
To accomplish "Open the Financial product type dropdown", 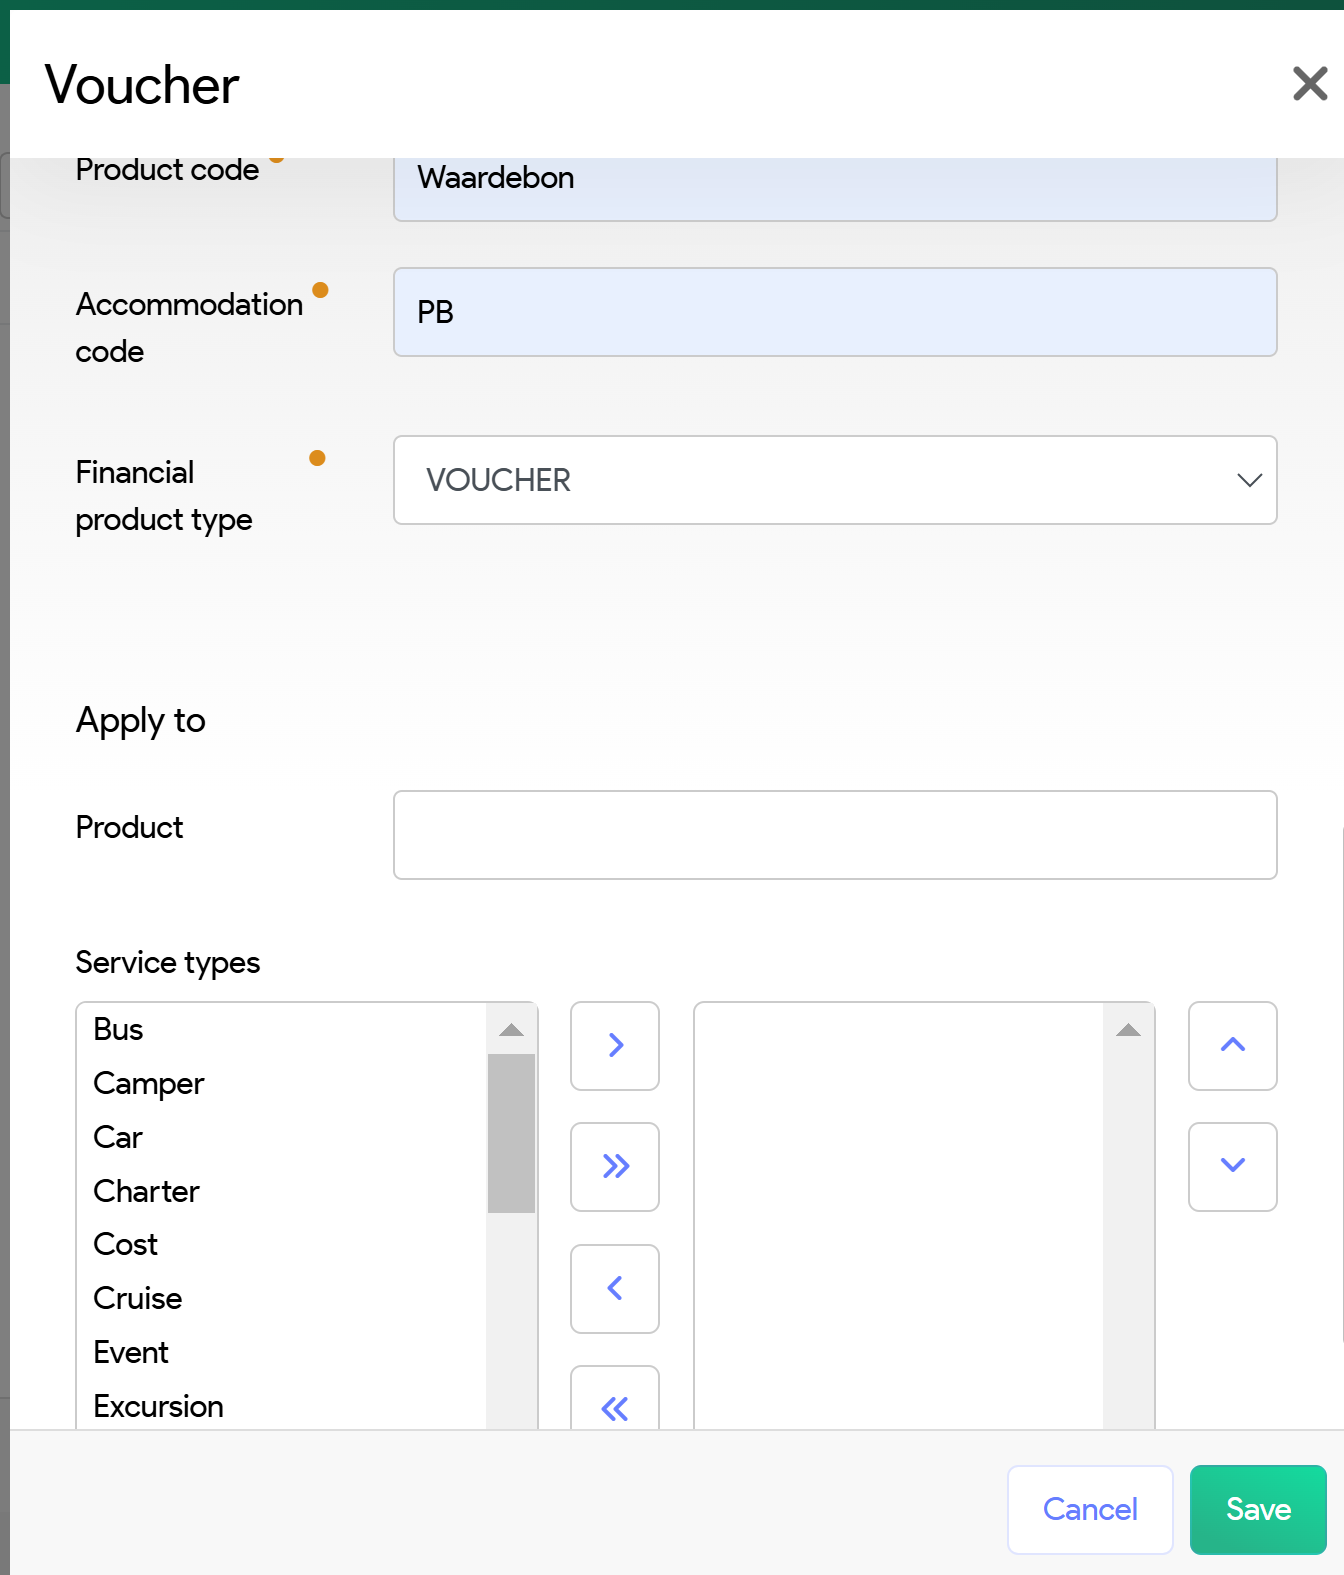I will coord(835,480).
